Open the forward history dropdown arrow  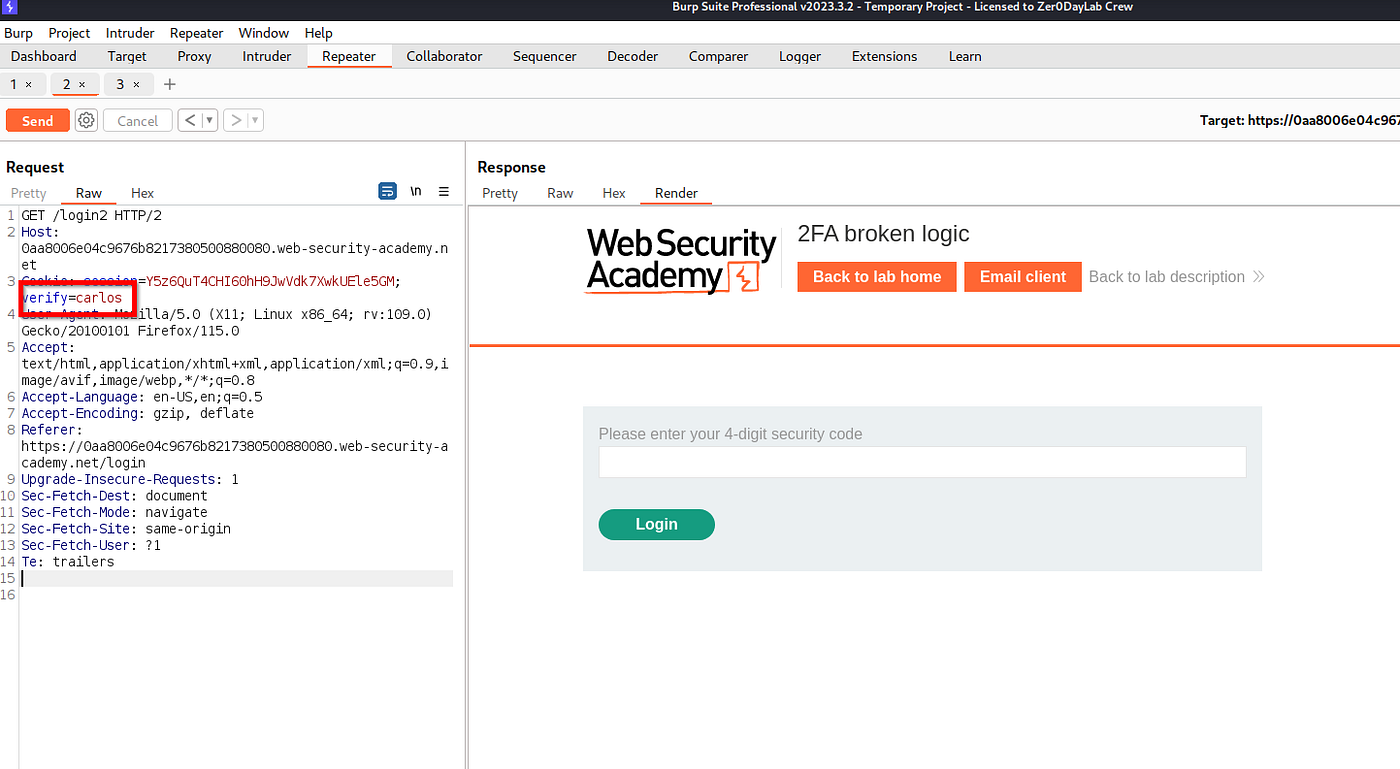(255, 120)
